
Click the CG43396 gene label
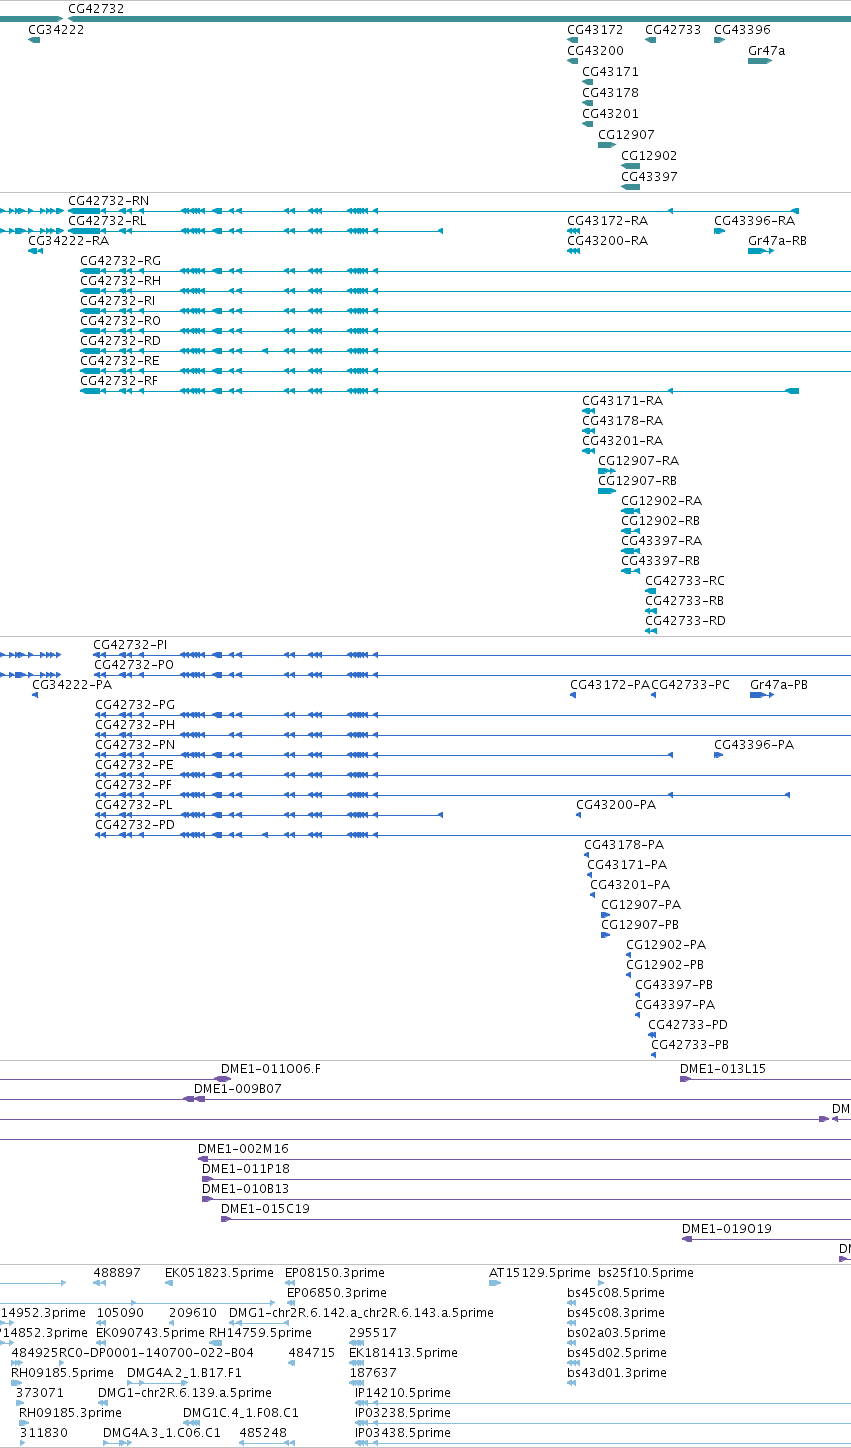[742, 30]
